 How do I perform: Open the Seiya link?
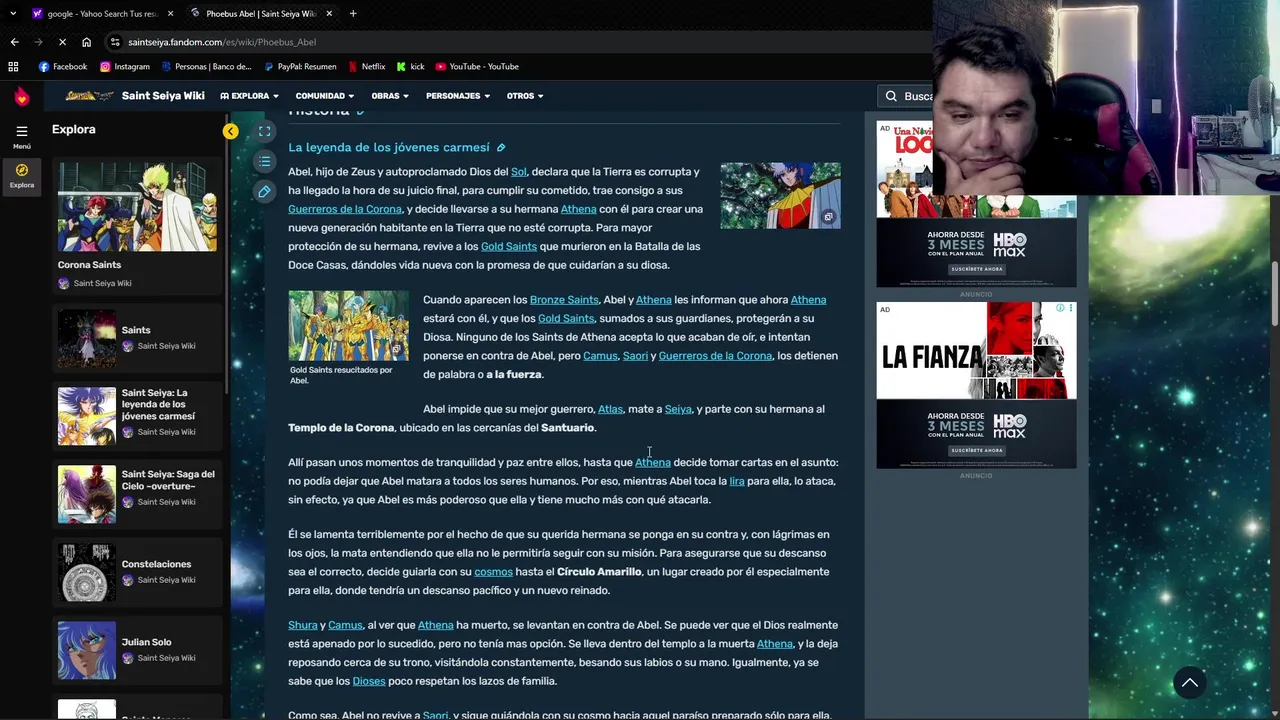(x=678, y=409)
